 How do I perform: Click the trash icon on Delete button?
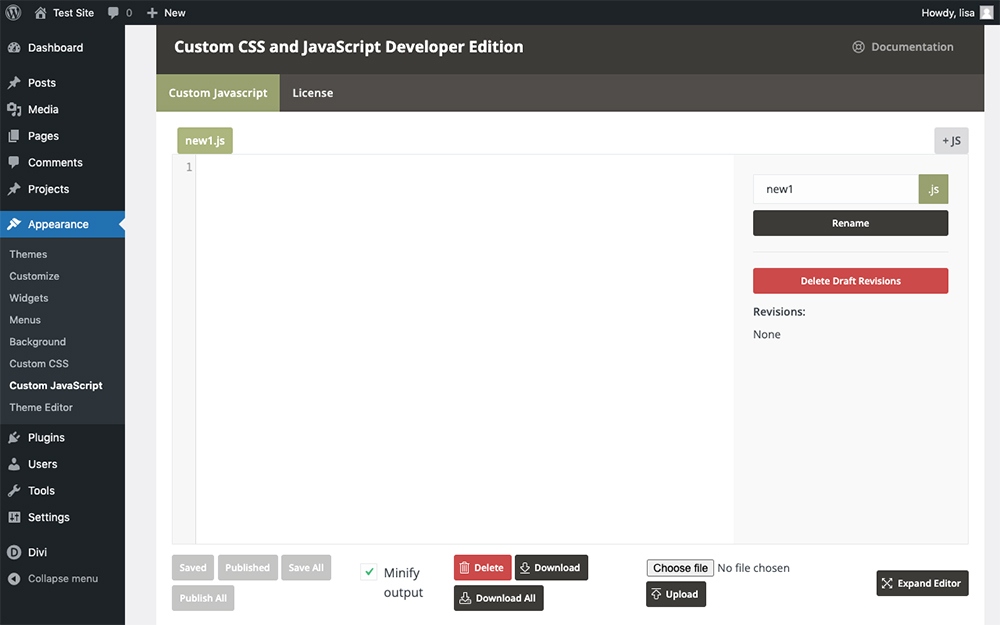pos(464,568)
